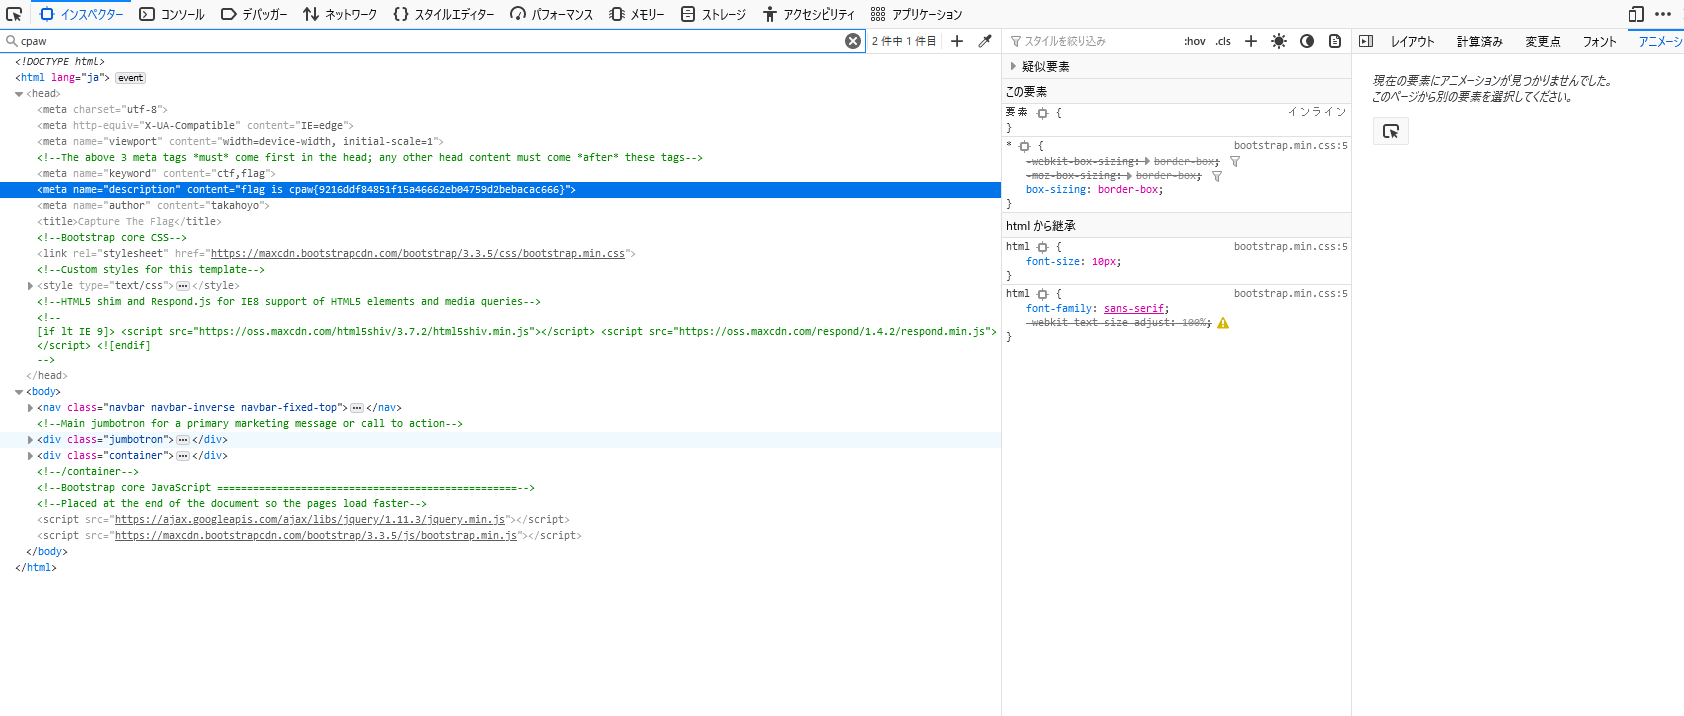1684x716 pixels.
Task: Open the ネットワーク tab
Action: pos(340,14)
